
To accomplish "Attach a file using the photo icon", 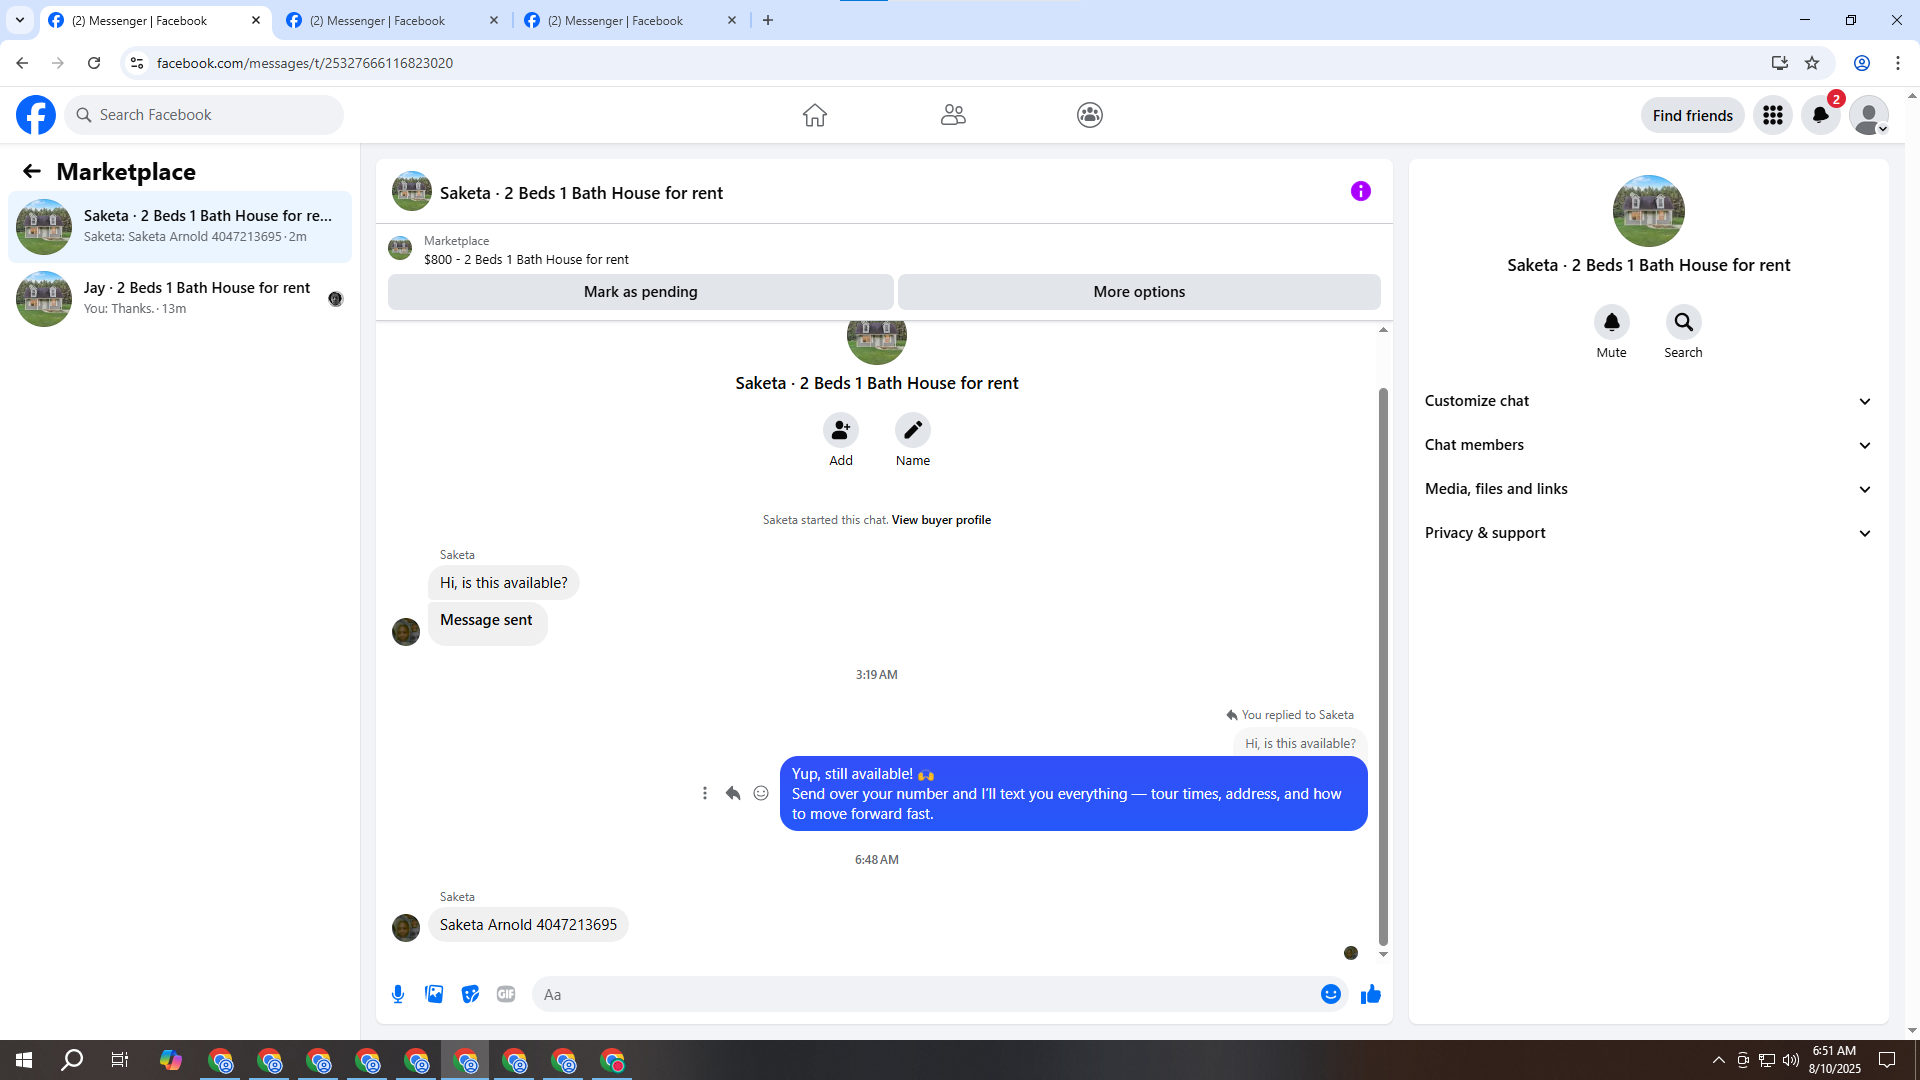I will (434, 994).
